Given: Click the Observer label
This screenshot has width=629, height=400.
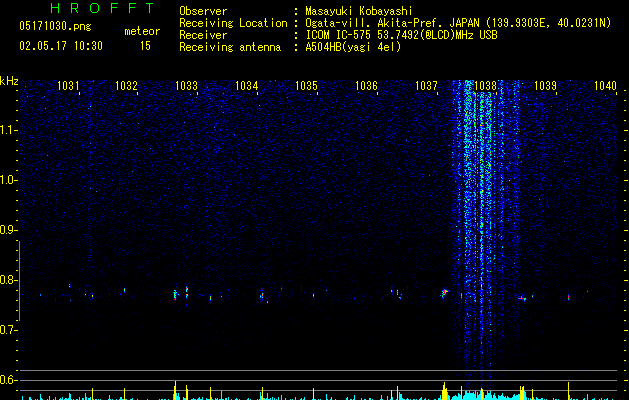Looking at the screenshot, I should (203, 11).
